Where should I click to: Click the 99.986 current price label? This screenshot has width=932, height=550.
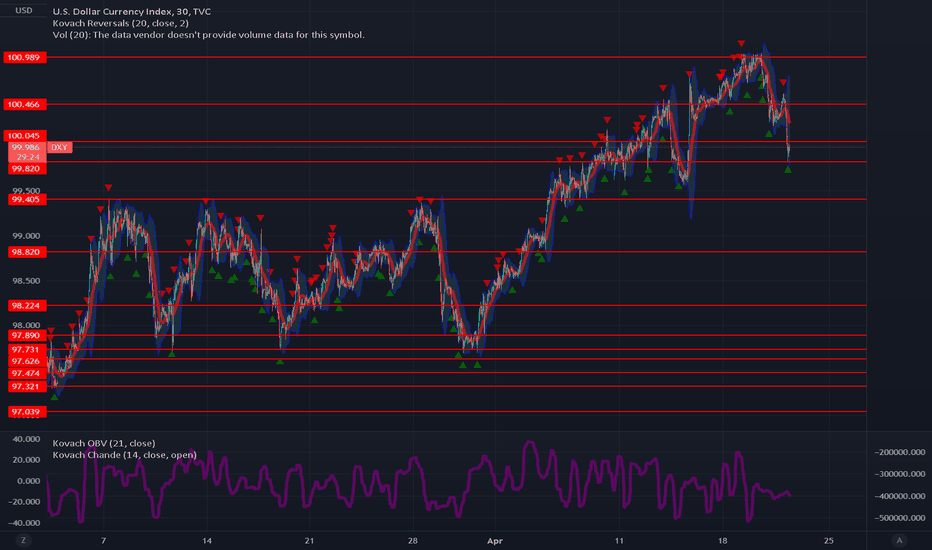click(27, 147)
